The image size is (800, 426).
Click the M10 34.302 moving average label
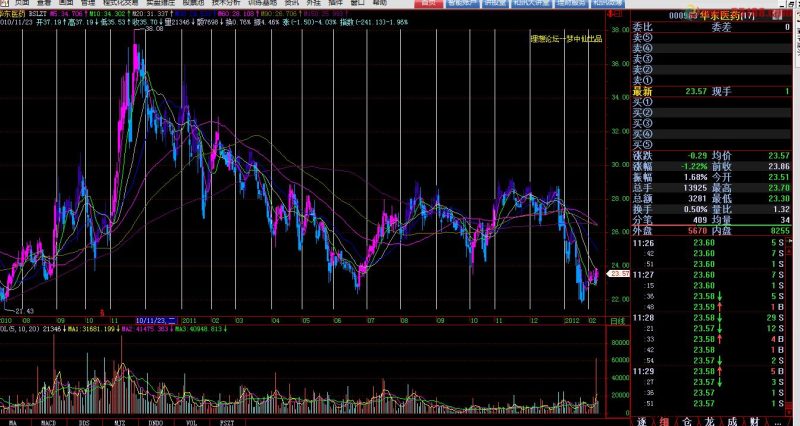[x=108, y=14]
